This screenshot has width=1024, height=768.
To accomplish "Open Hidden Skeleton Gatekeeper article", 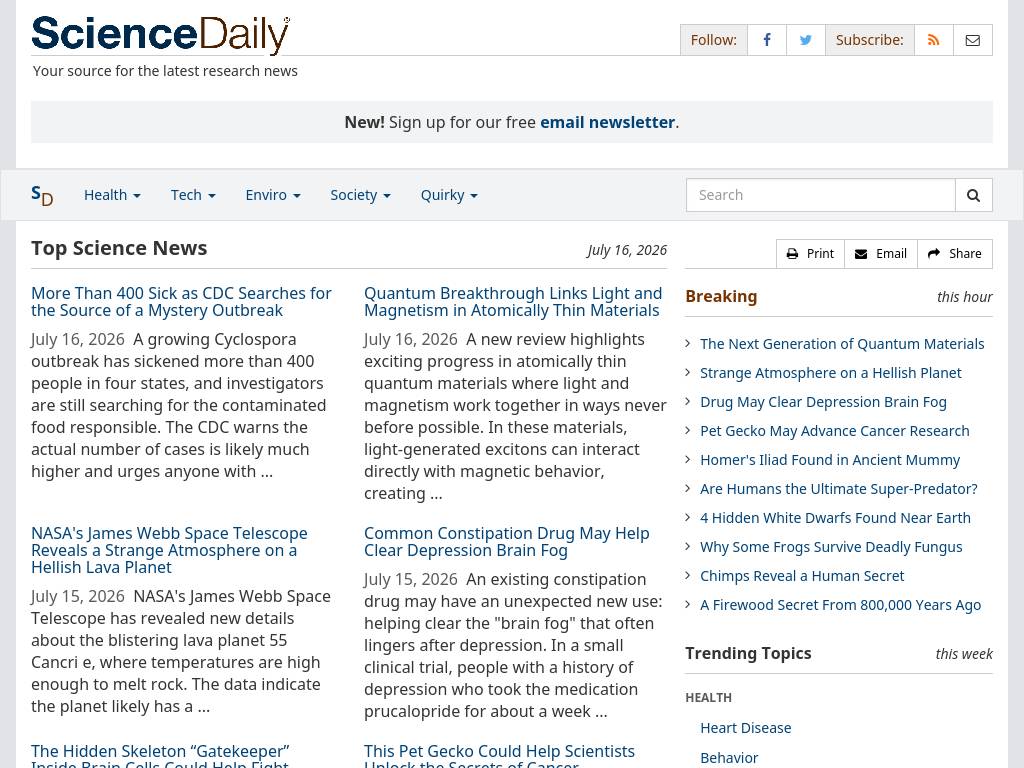I will tap(160, 756).
